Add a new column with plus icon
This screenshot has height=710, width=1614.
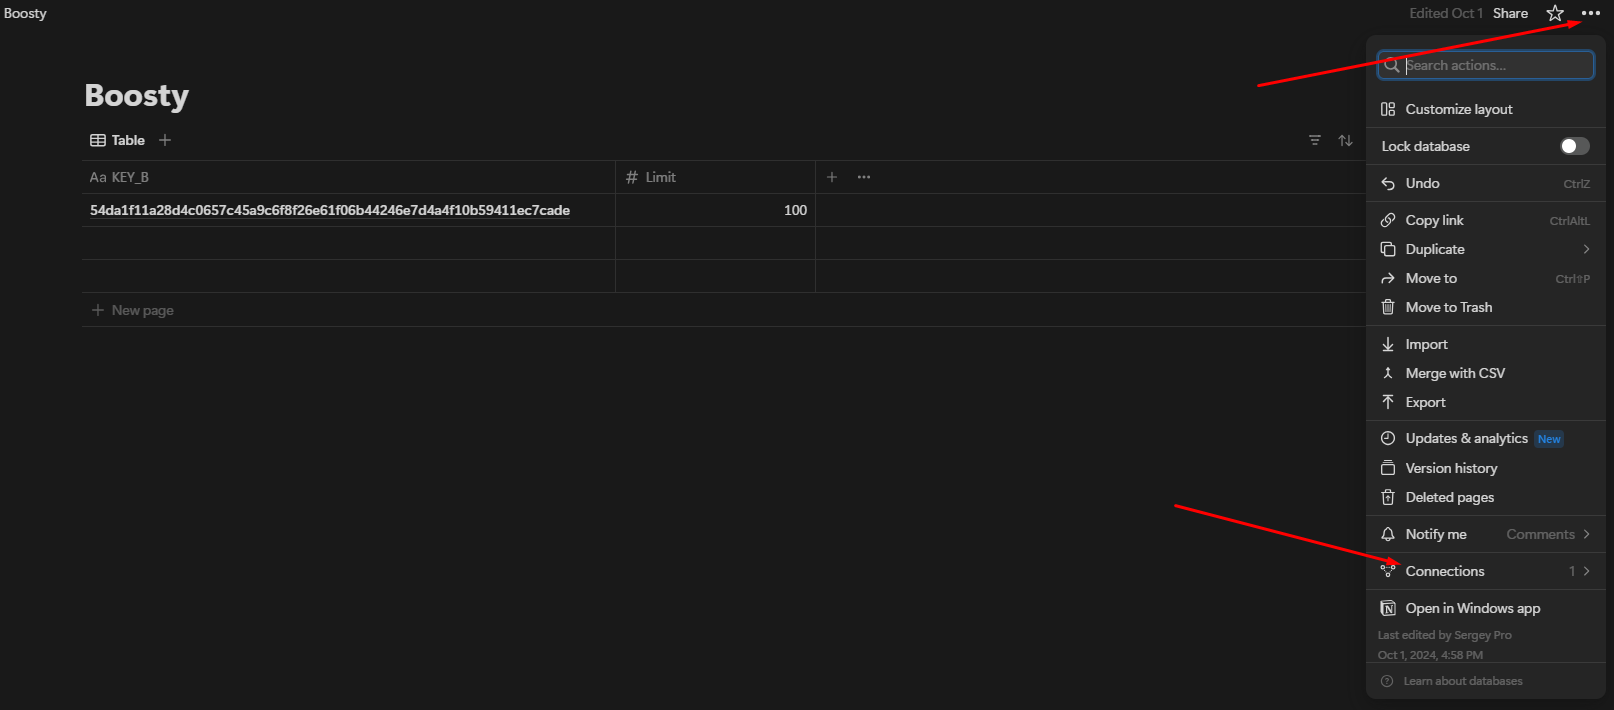coord(832,177)
